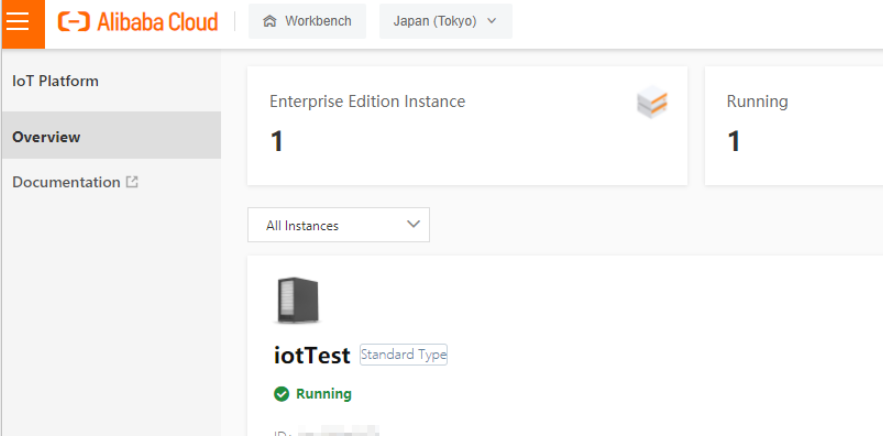Open the Japan (Tokyo) region dropdown
The height and width of the screenshot is (436, 883).
point(445,21)
